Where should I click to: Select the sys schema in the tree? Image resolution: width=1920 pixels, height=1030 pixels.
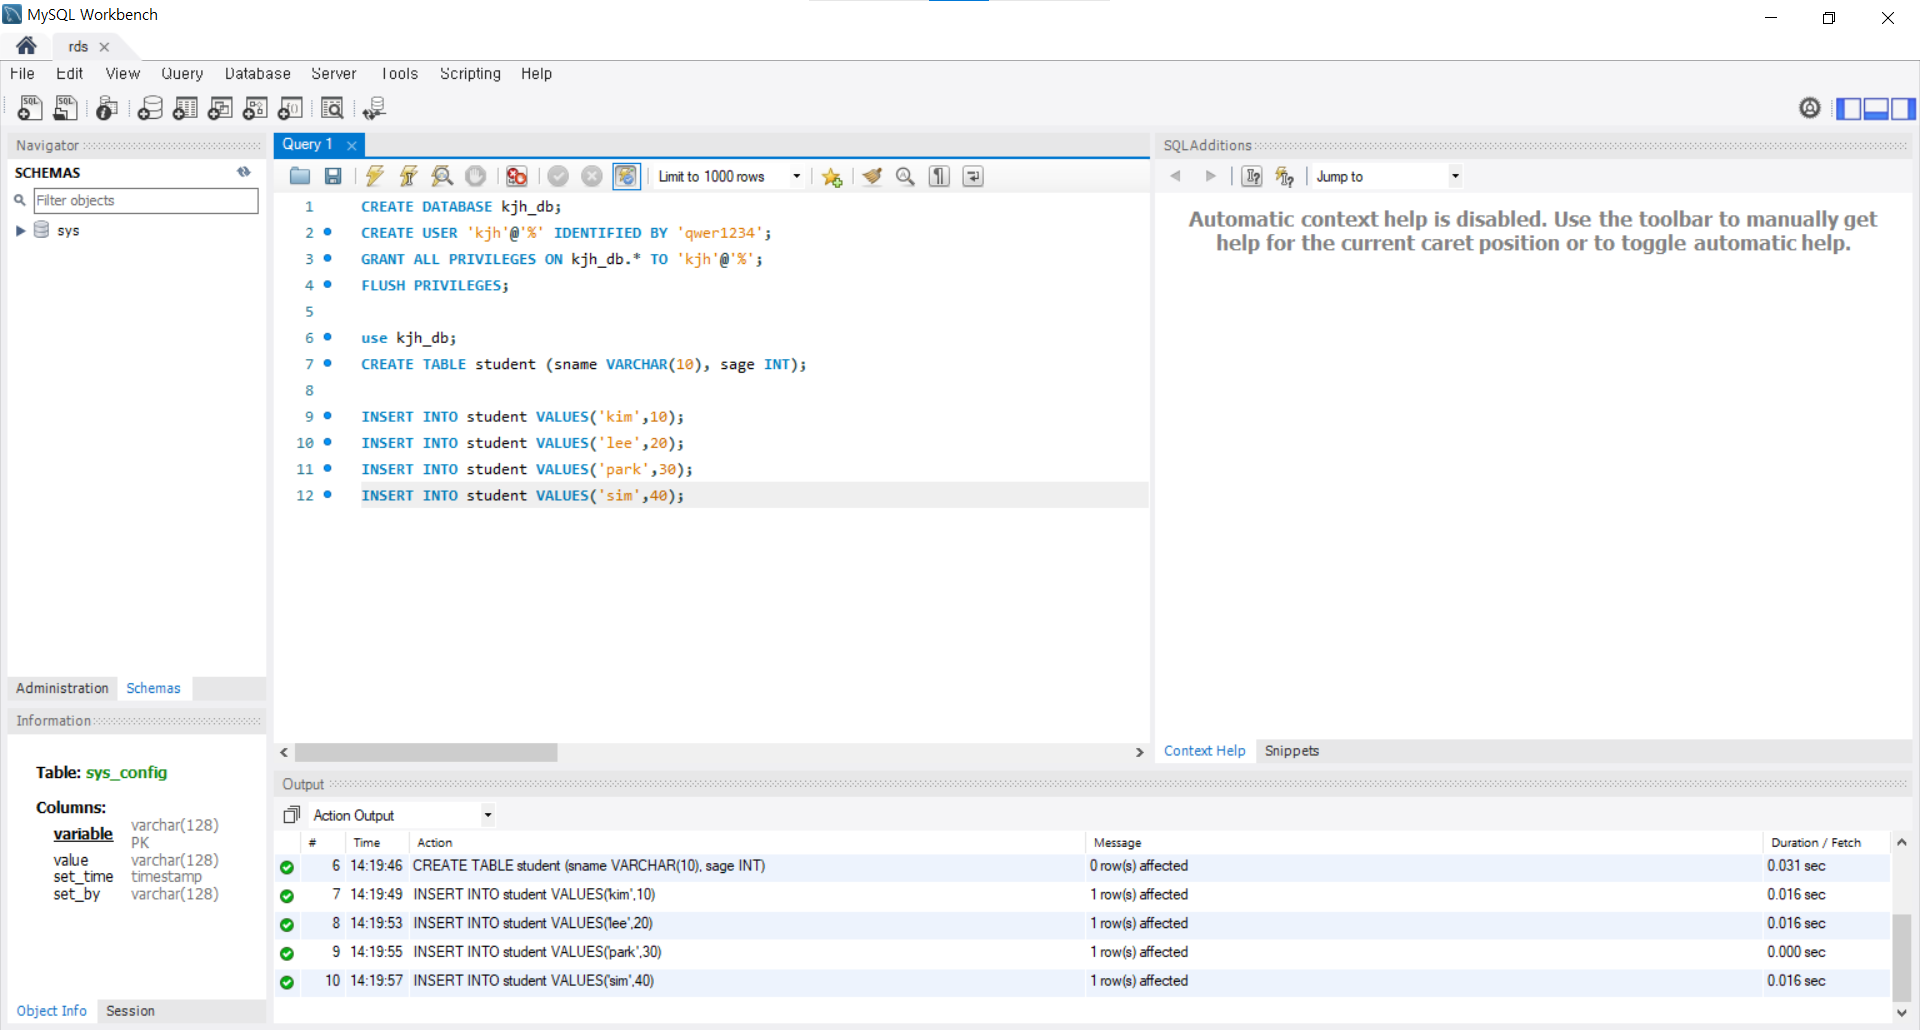point(68,230)
